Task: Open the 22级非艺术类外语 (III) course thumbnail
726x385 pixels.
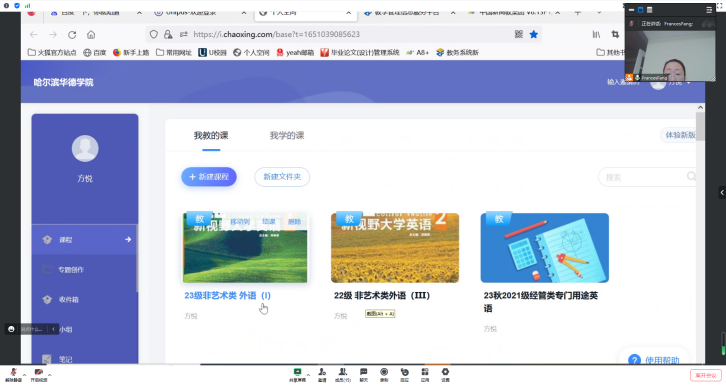Action: pyautogui.click(x=395, y=248)
